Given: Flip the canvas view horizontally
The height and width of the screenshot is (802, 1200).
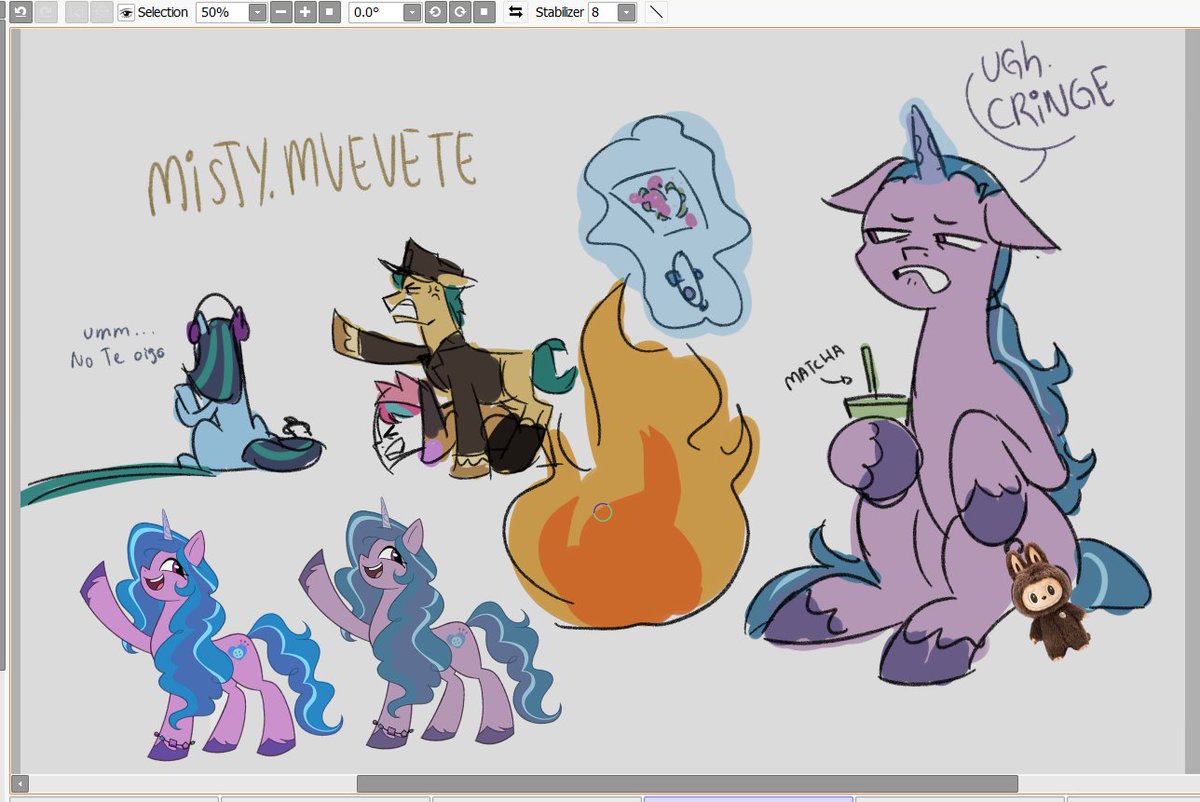Looking at the screenshot, I should (x=515, y=12).
